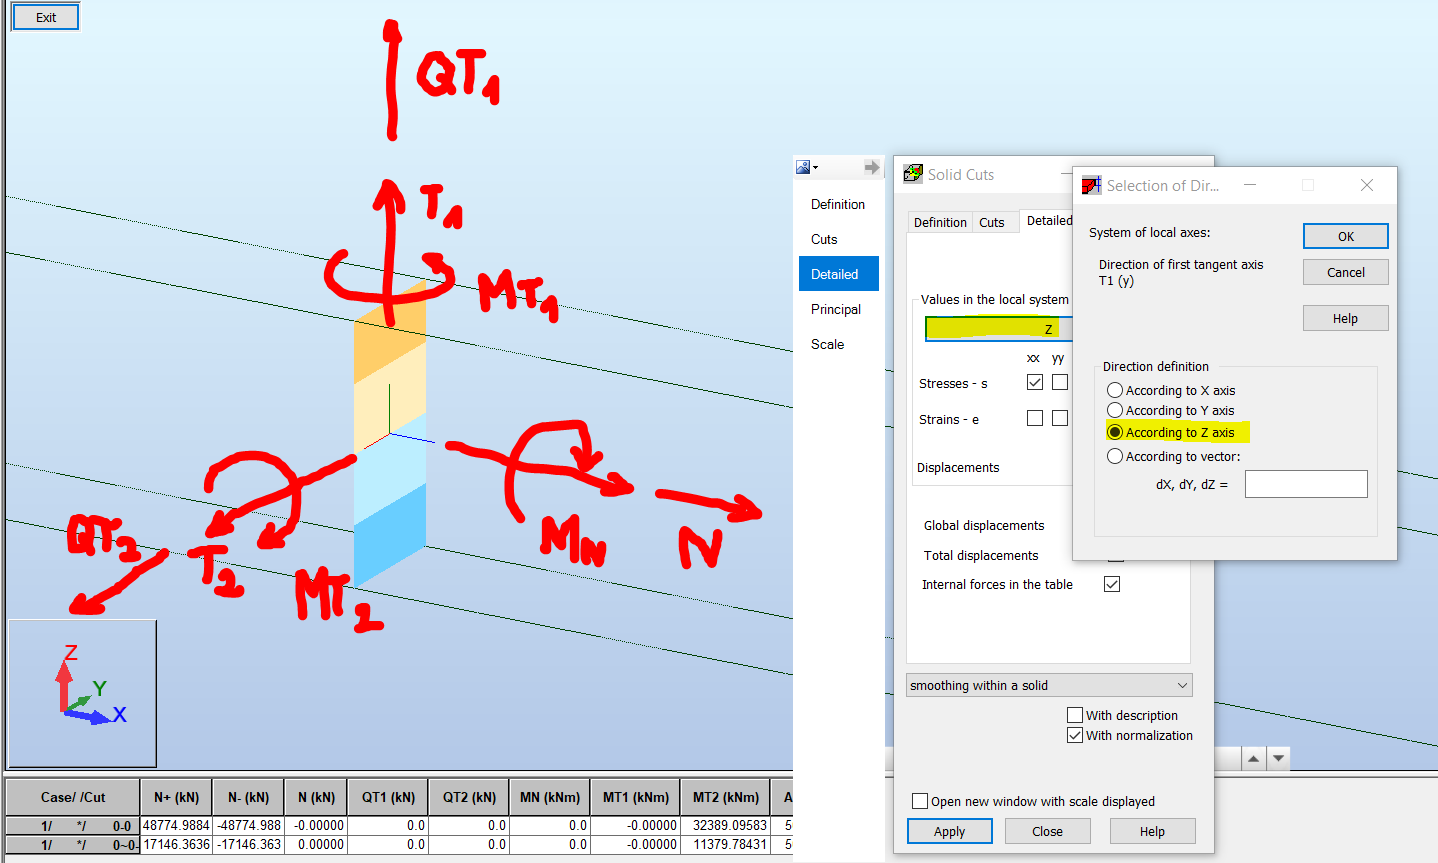Select Principal in the sidebar

point(836,309)
